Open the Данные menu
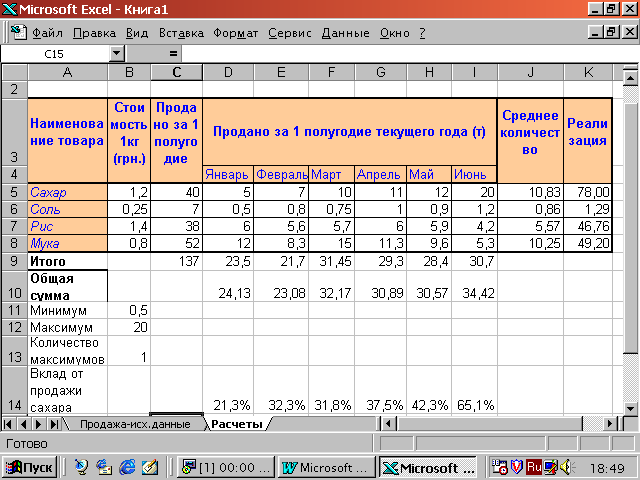 pos(345,33)
